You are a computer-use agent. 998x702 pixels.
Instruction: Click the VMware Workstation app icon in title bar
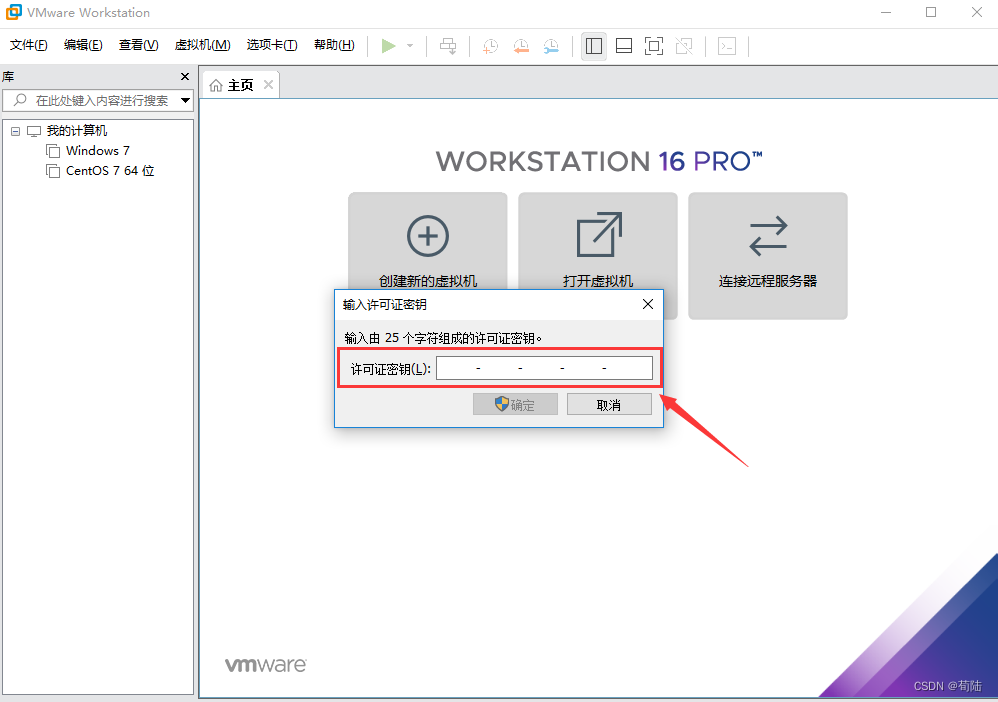[13, 12]
